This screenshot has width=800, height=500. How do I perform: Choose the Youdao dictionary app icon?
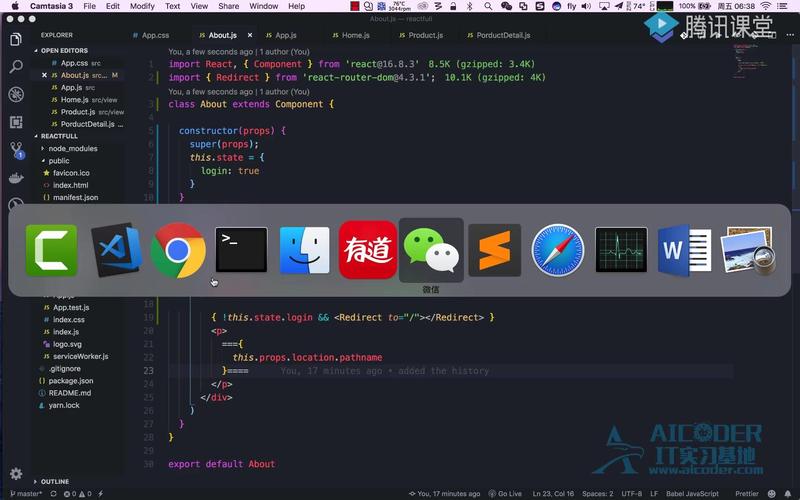(367, 250)
